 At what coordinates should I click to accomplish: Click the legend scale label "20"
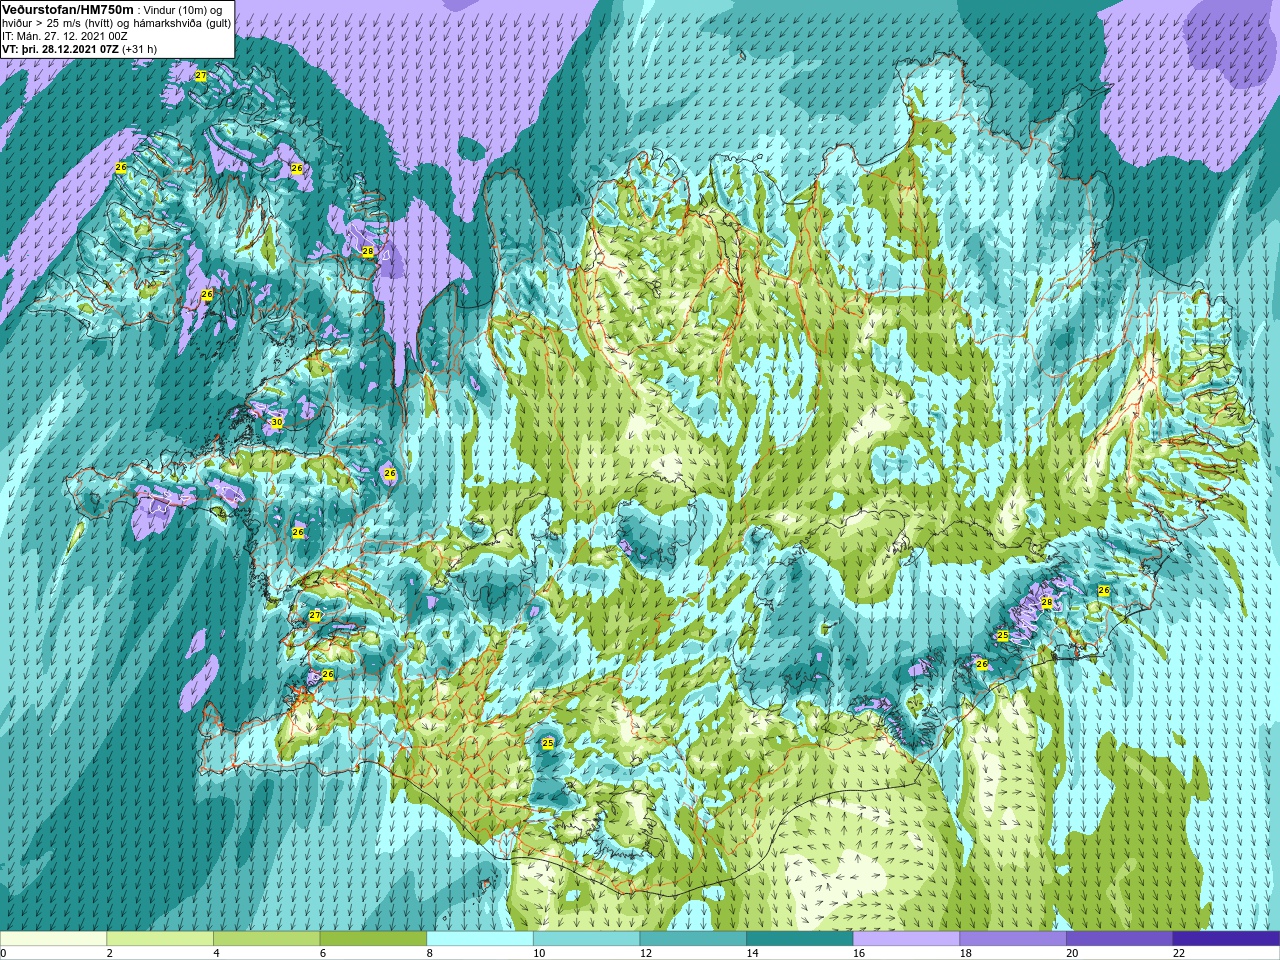click(1072, 953)
